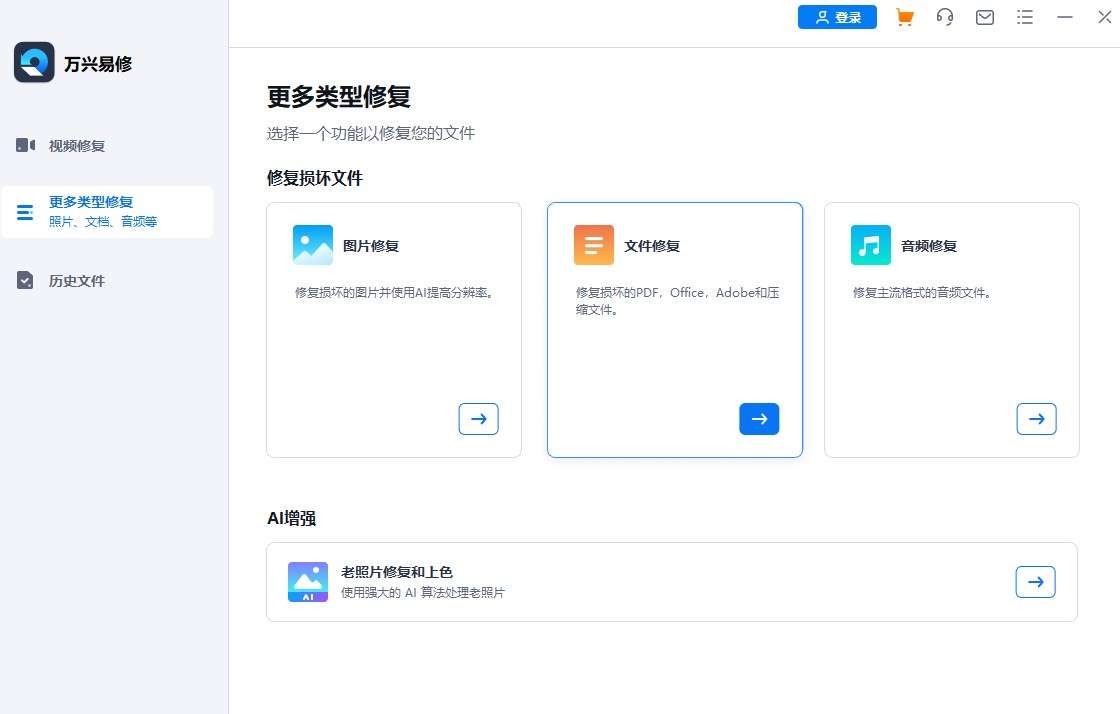
Task: Select 更多类型修复 sidebar item
Action: (x=107, y=212)
